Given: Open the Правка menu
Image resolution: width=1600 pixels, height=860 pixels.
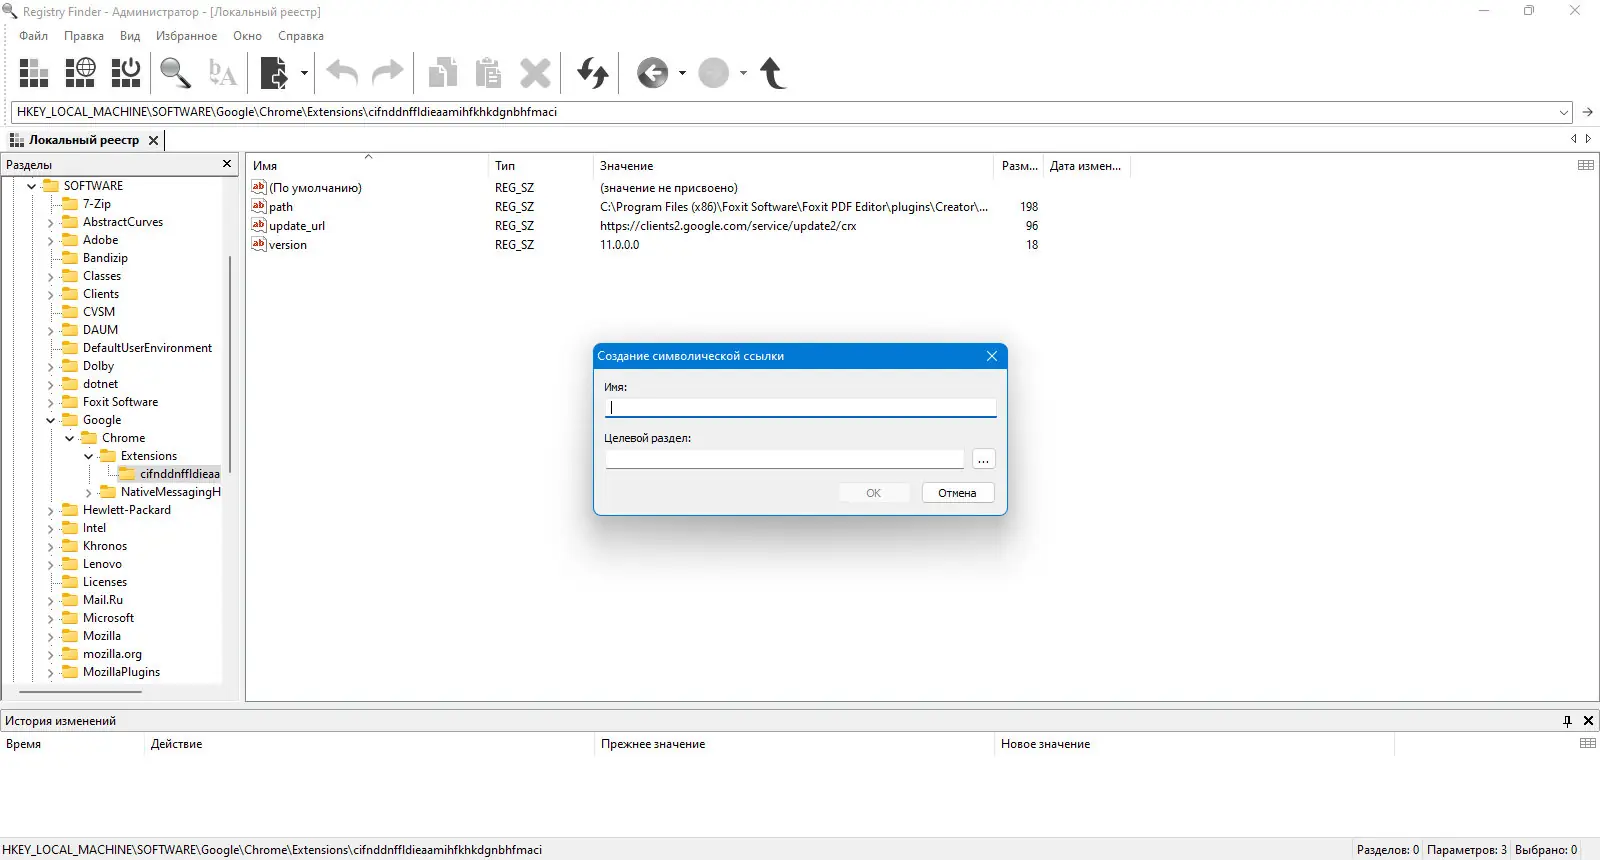Looking at the screenshot, I should [84, 36].
